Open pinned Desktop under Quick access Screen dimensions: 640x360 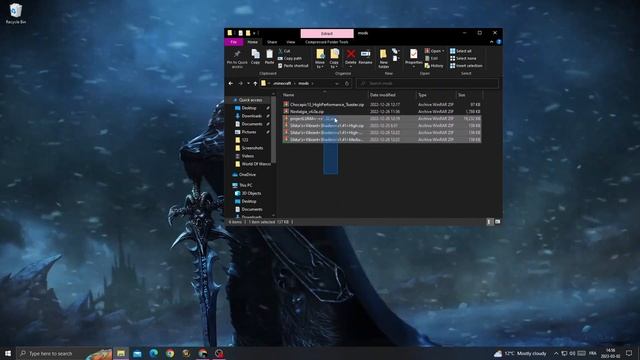coord(249,108)
